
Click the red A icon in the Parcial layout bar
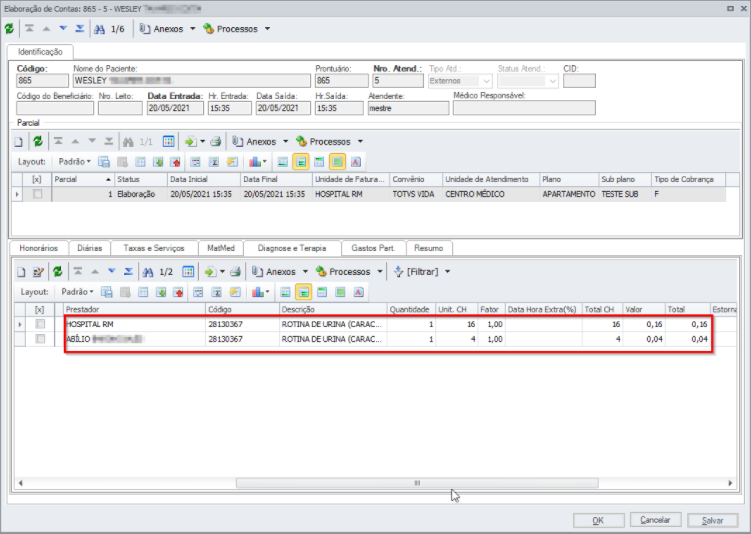point(356,162)
